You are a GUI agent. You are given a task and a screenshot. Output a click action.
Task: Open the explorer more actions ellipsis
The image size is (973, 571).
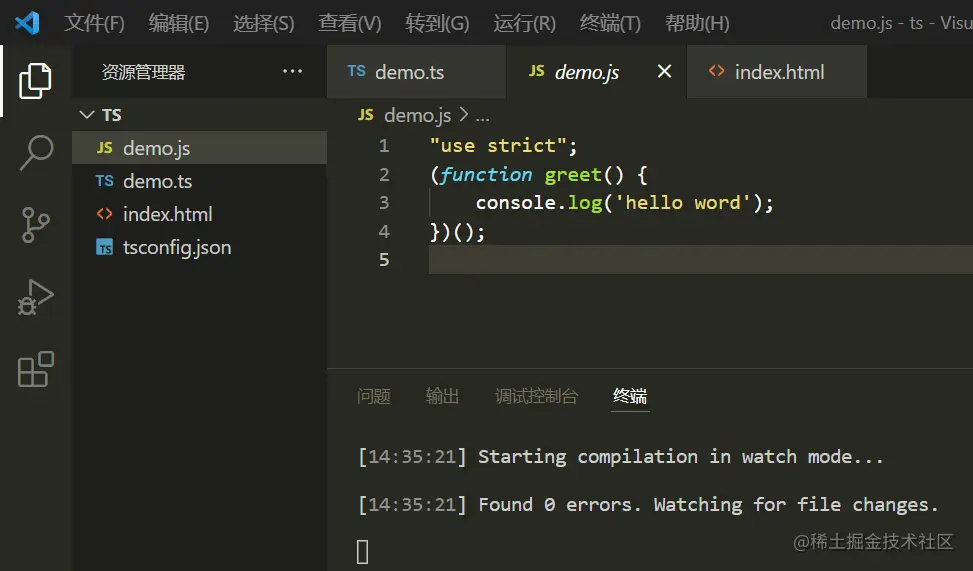coord(292,71)
